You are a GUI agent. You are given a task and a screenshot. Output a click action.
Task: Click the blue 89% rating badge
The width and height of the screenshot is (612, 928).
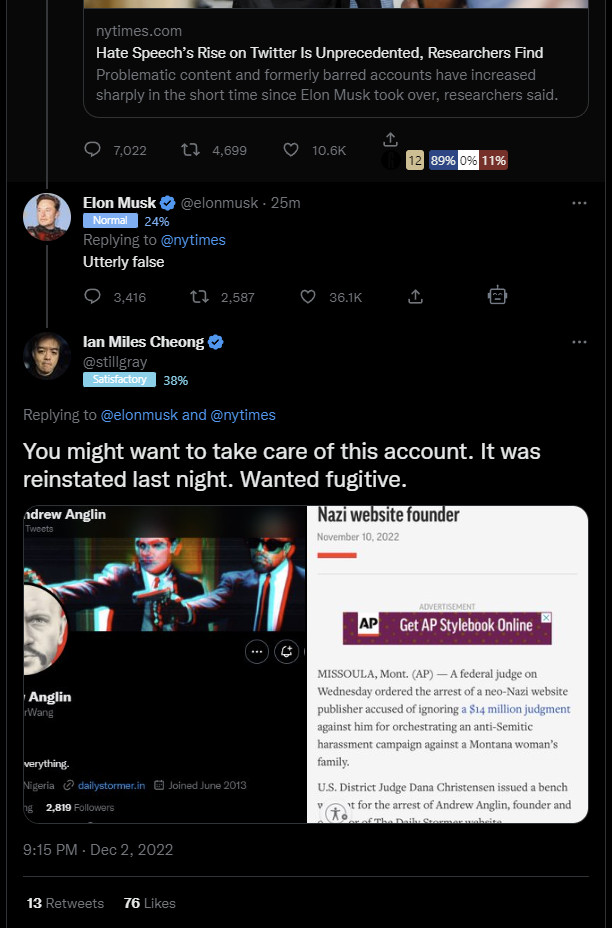pos(443,160)
